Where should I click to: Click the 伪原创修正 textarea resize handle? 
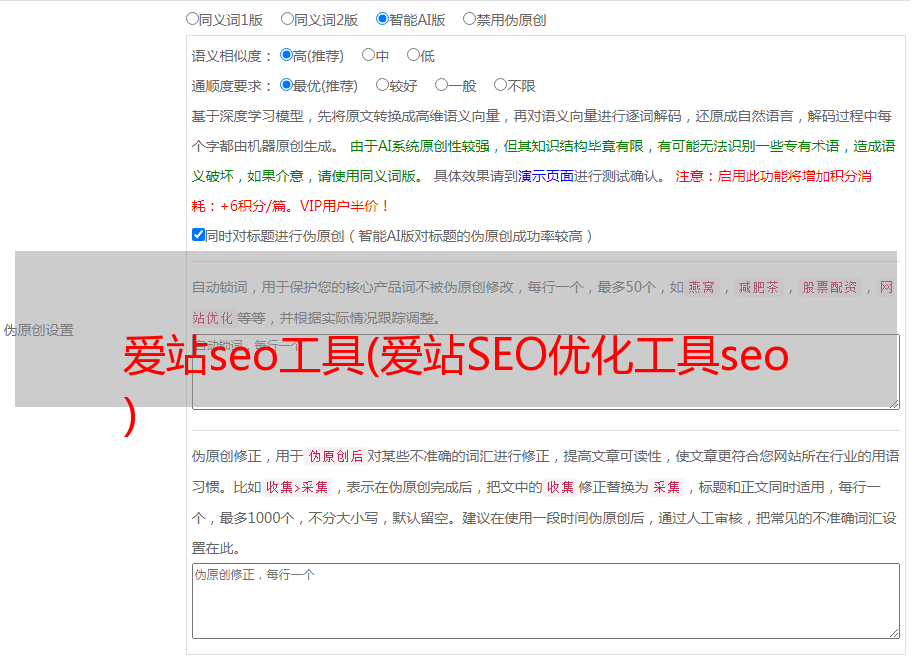894,634
